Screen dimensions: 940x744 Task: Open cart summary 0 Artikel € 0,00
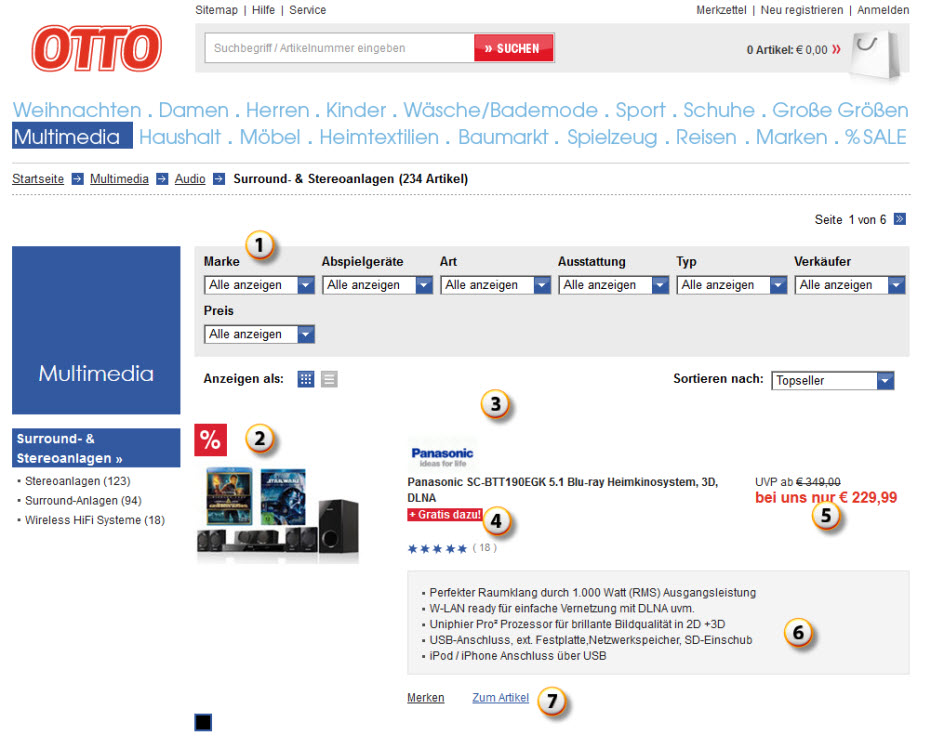tap(793, 50)
